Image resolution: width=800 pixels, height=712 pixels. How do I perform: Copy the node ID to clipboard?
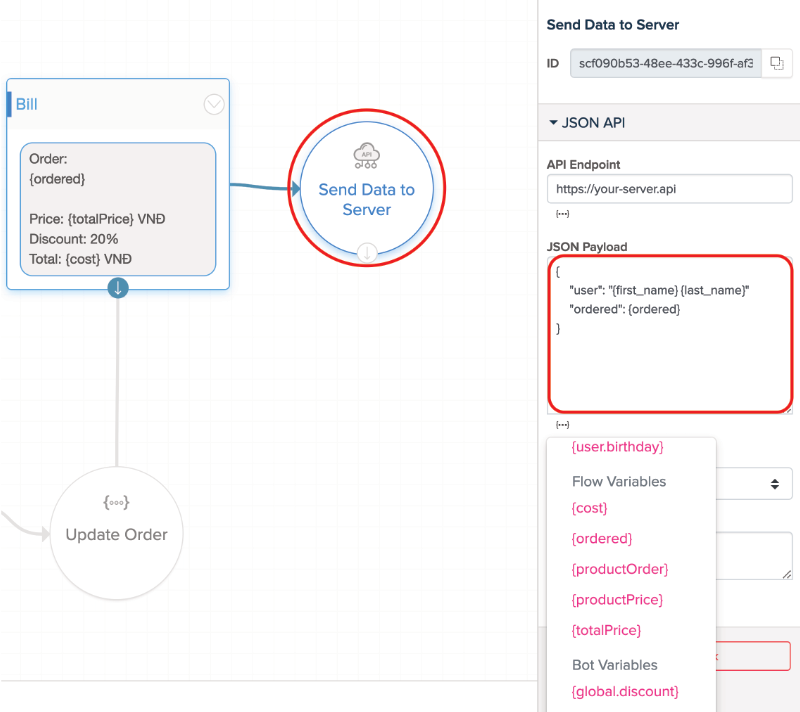click(x=776, y=64)
